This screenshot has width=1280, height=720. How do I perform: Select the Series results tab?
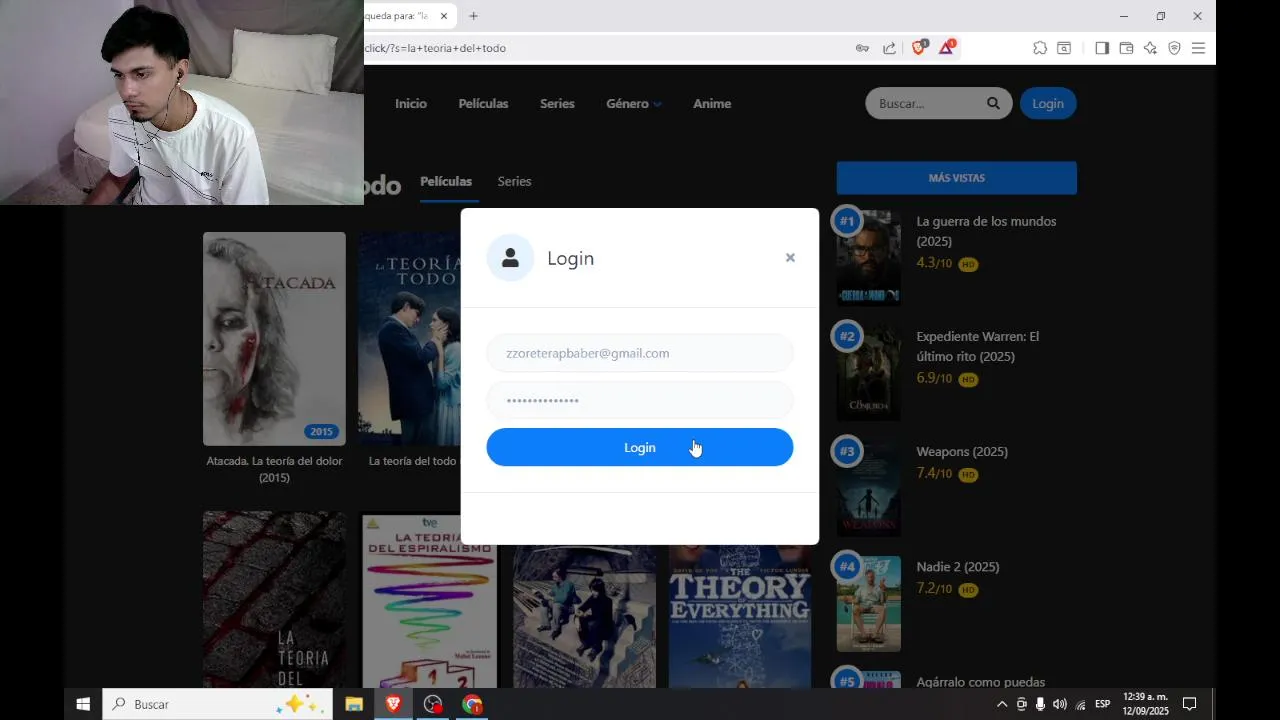click(514, 181)
